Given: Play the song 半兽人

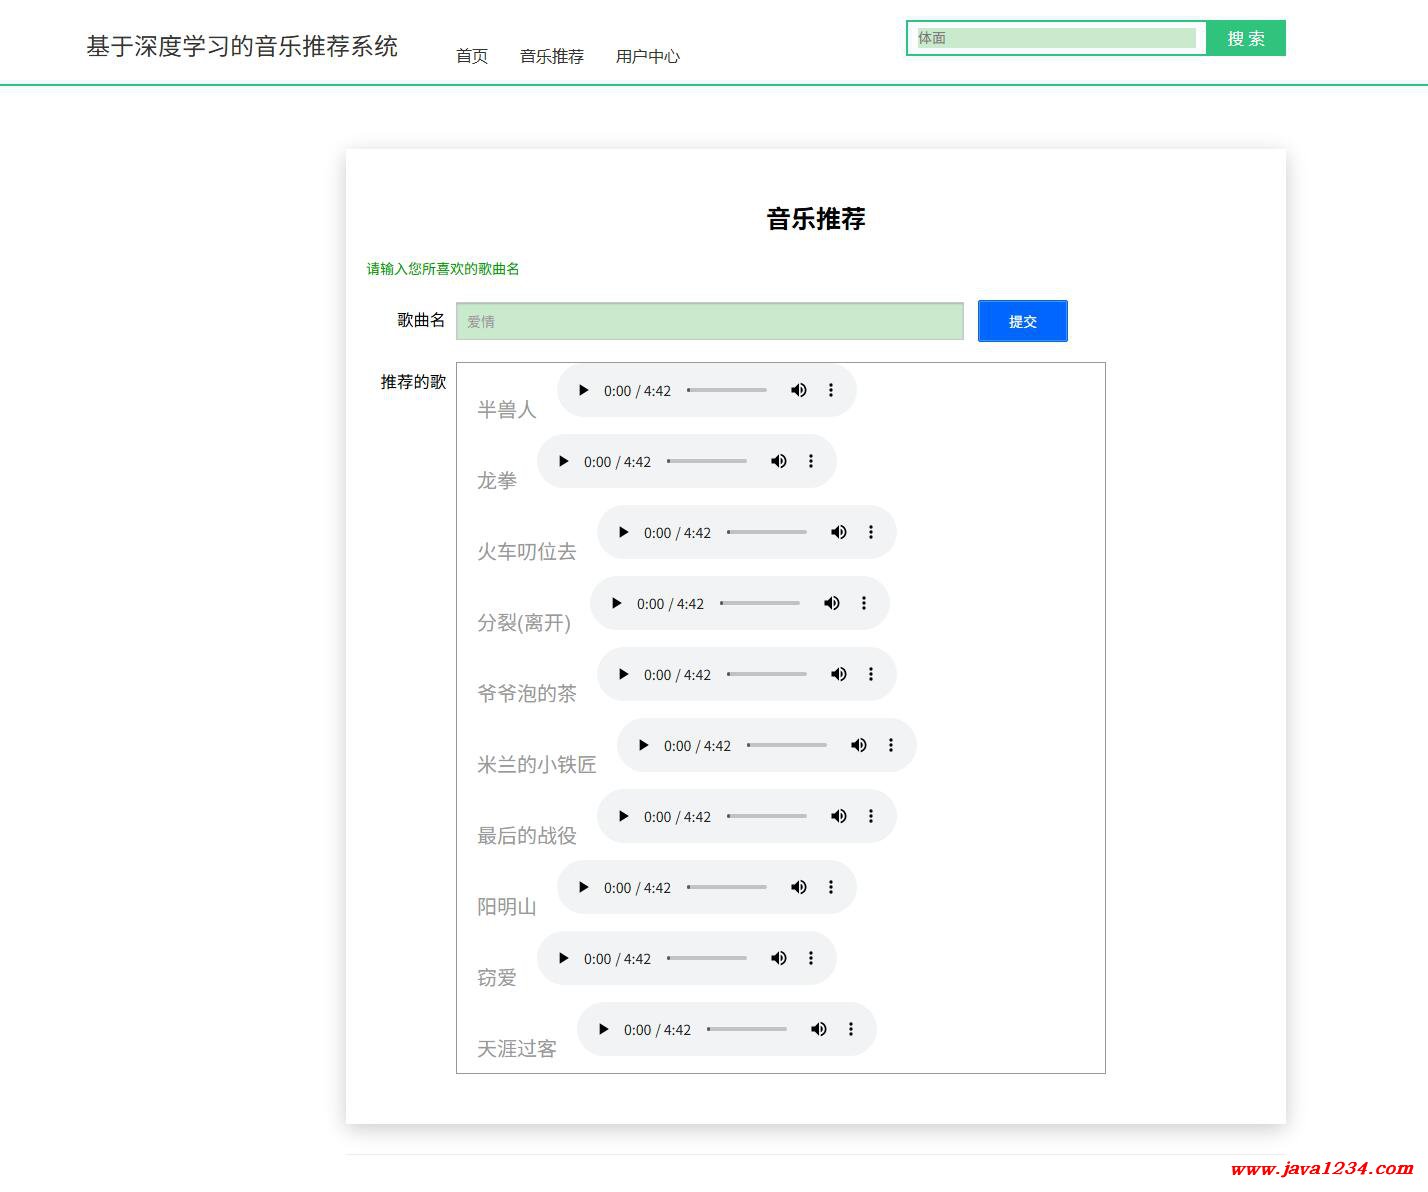Looking at the screenshot, I should pos(584,390).
